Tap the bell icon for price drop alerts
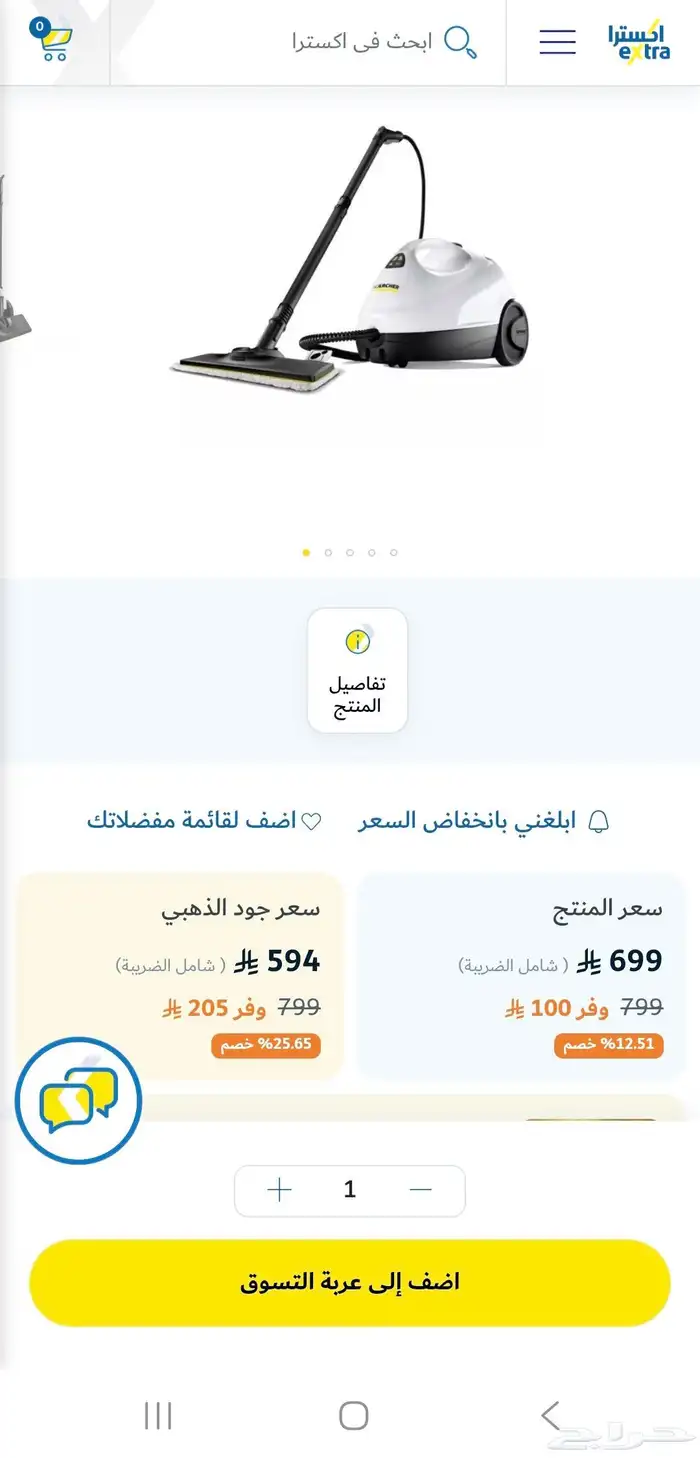The width and height of the screenshot is (700, 1458). (x=600, y=819)
